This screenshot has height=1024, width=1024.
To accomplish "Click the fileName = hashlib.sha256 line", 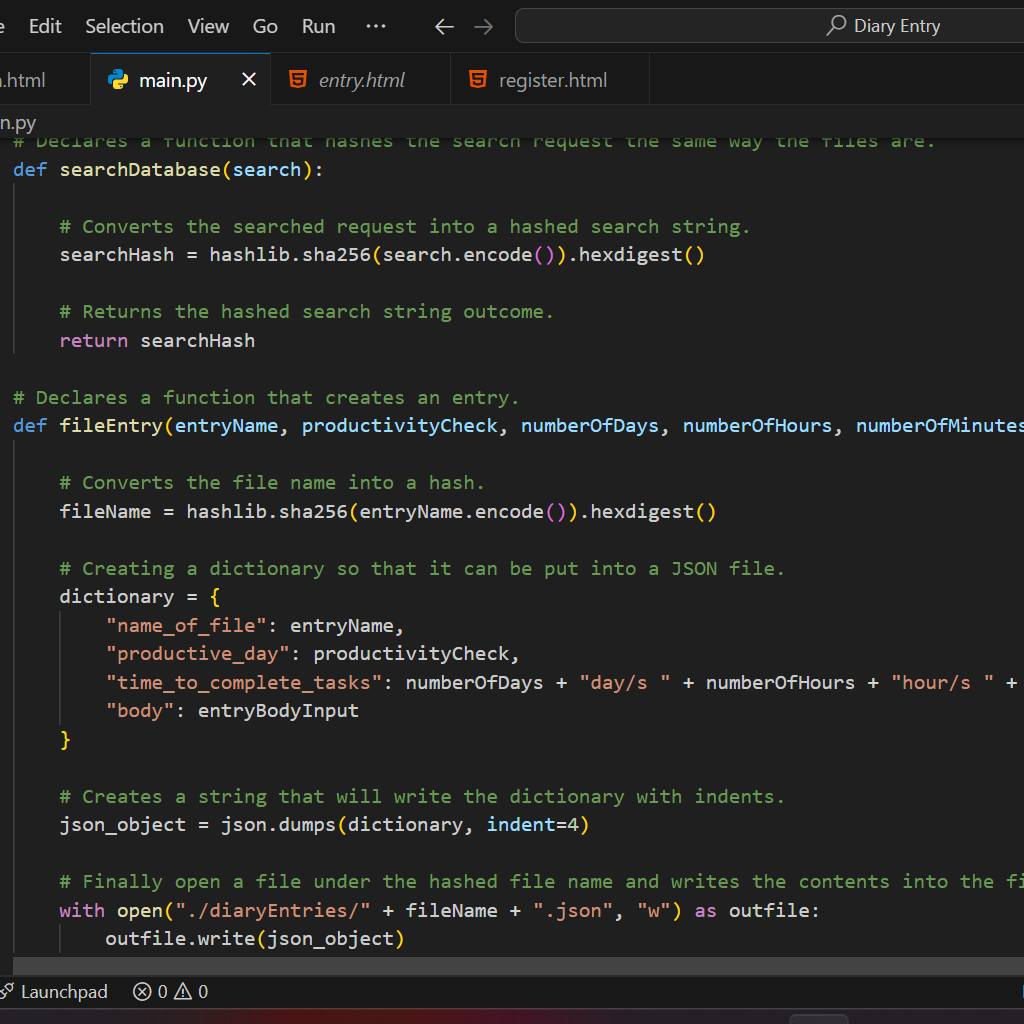I will tap(388, 511).
